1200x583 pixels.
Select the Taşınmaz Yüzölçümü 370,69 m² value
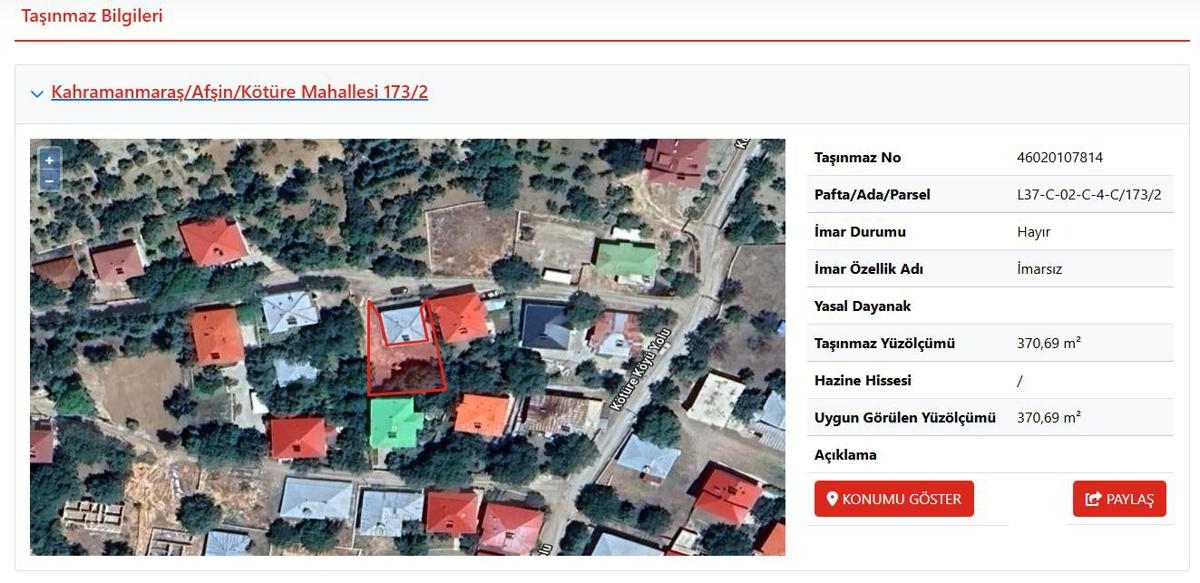point(1048,343)
